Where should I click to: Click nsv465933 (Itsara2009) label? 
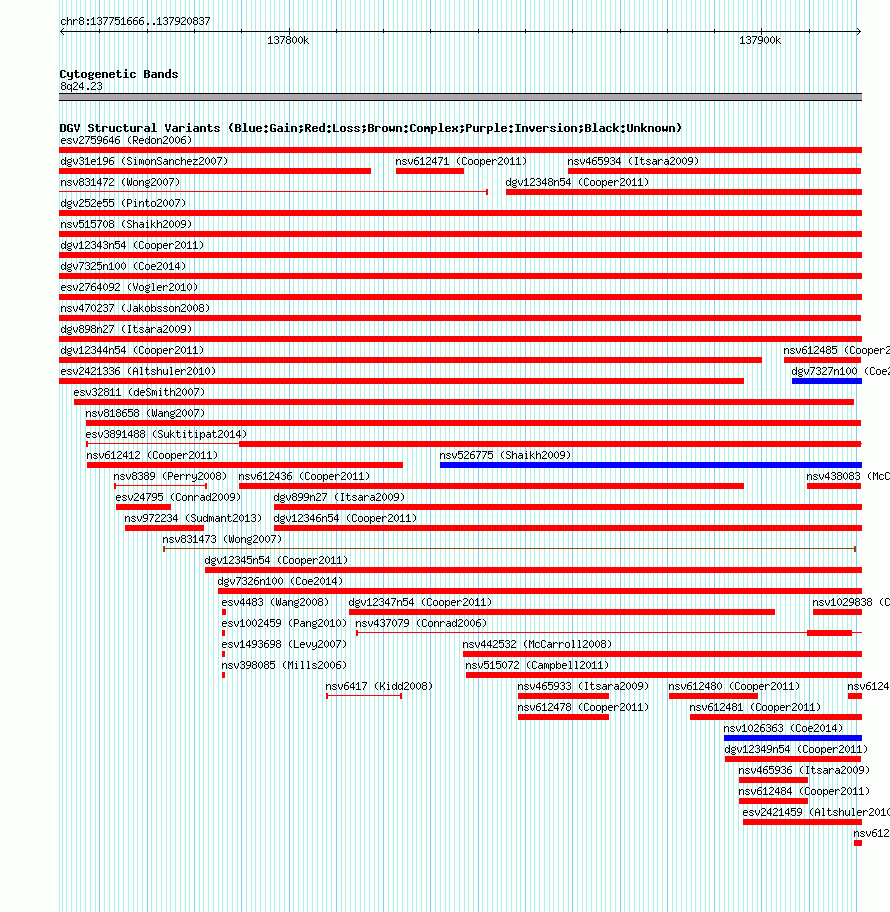(x=583, y=685)
